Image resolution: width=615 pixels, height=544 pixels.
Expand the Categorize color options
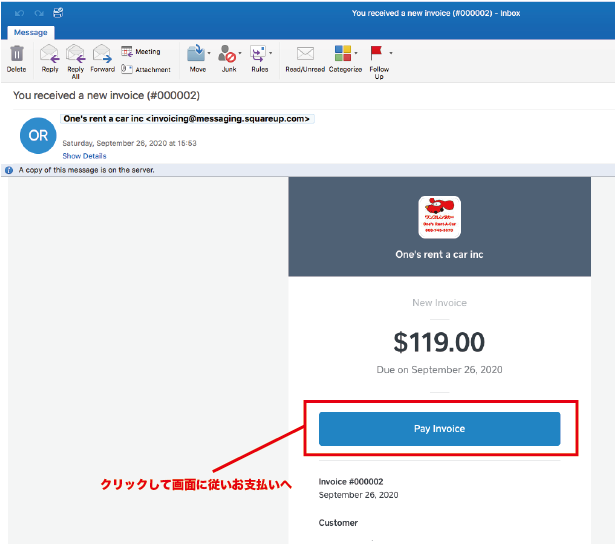[x=356, y=52]
